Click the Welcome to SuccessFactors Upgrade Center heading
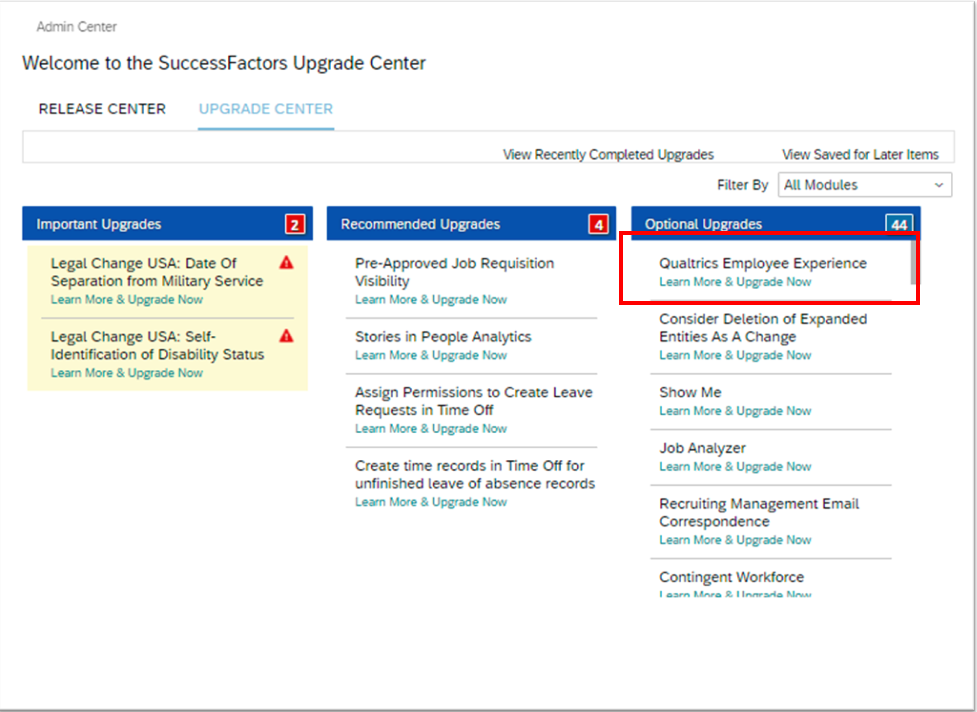The width and height of the screenshot is (977, 712). tap(224, 64)
